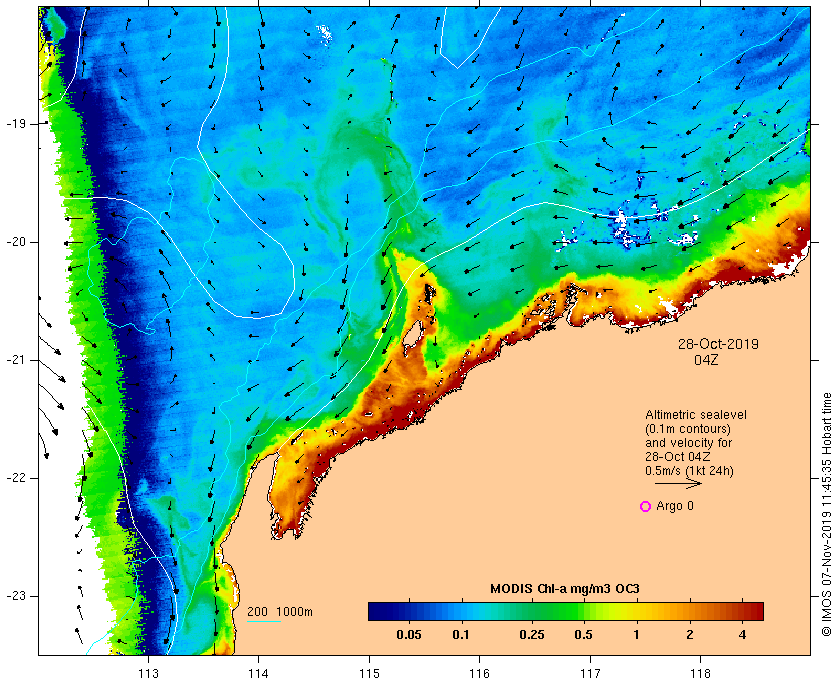Click longitude axis label '116'
The width and height of the screenshot is (840, 680).
coord(479,673)
